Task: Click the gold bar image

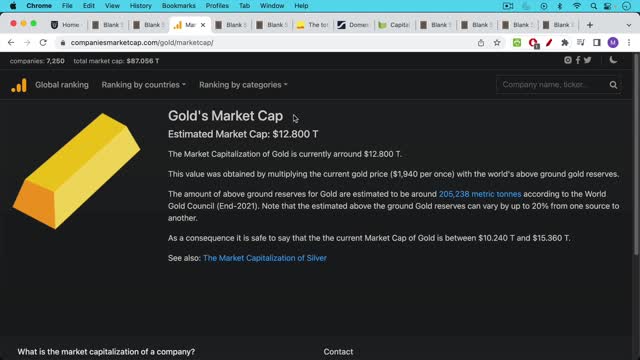Action: tap(77, 171)
